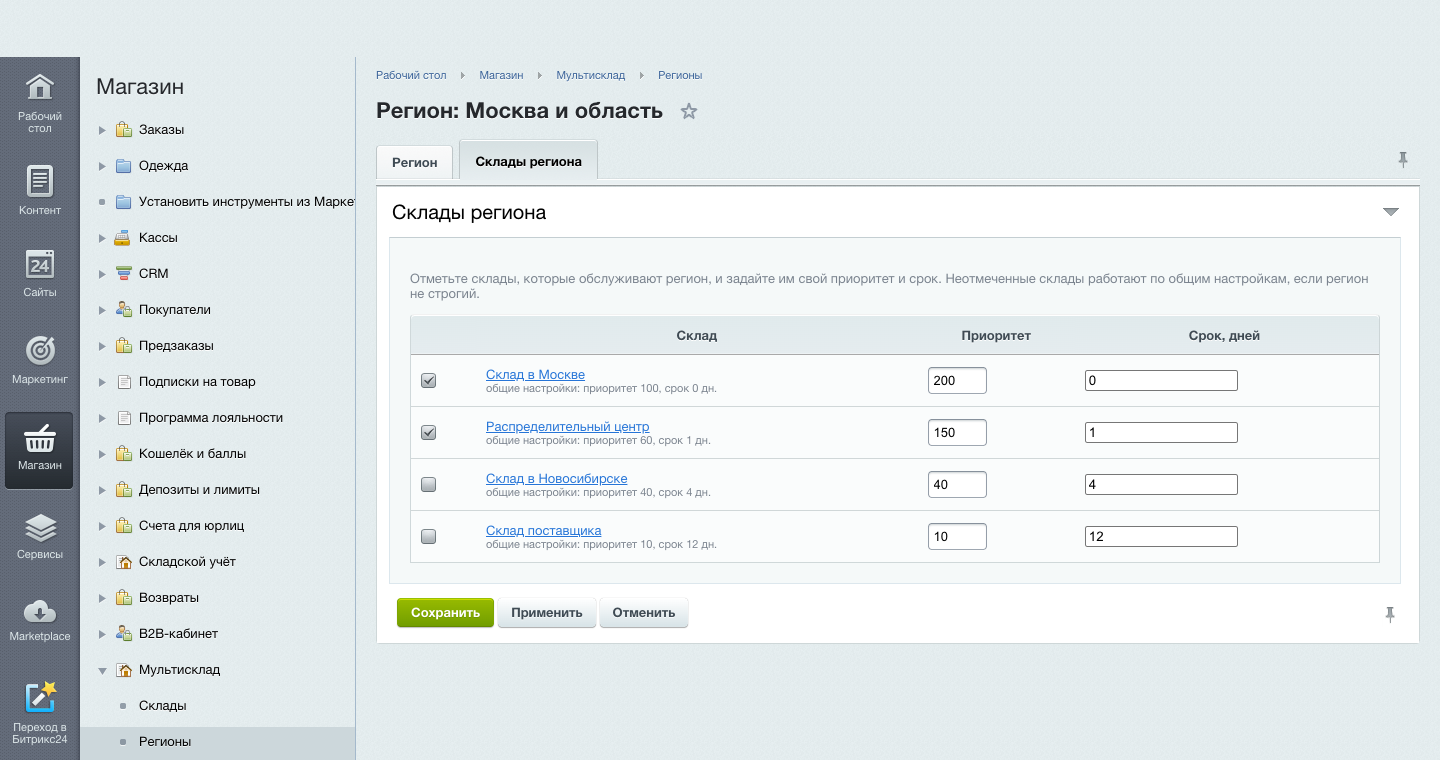Viewport: 1440px width, 760px height.
Task: Click the pin icon beside the tabs
Action: (x=1403, y=159)
